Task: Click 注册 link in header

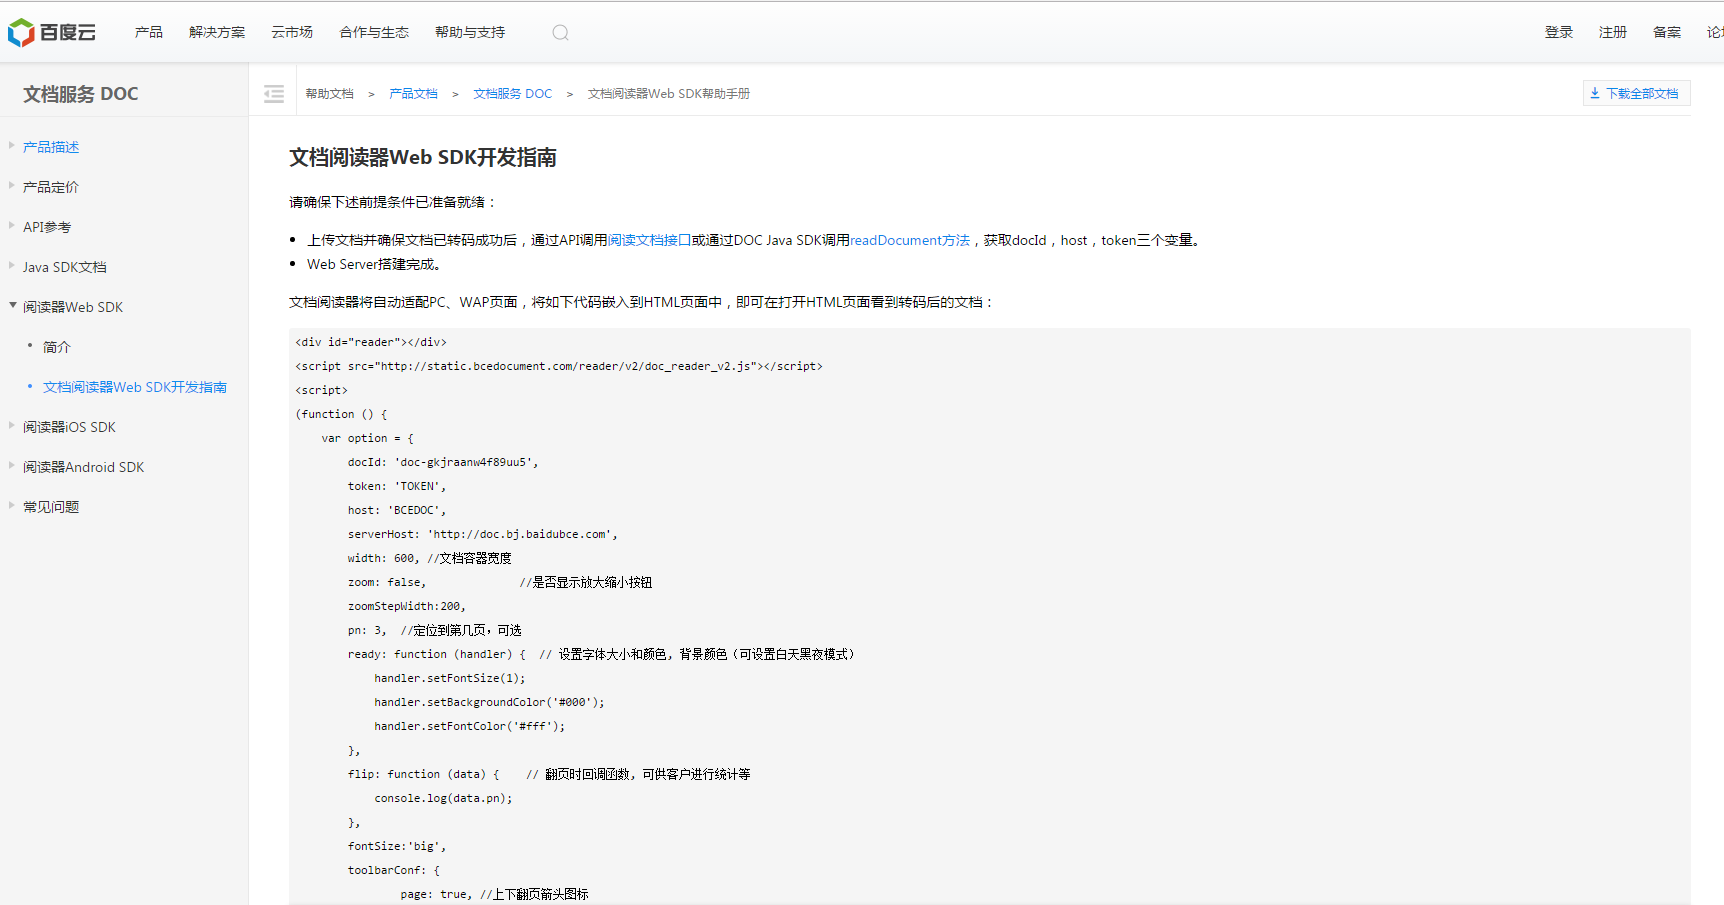Action: coord(1613,32)
